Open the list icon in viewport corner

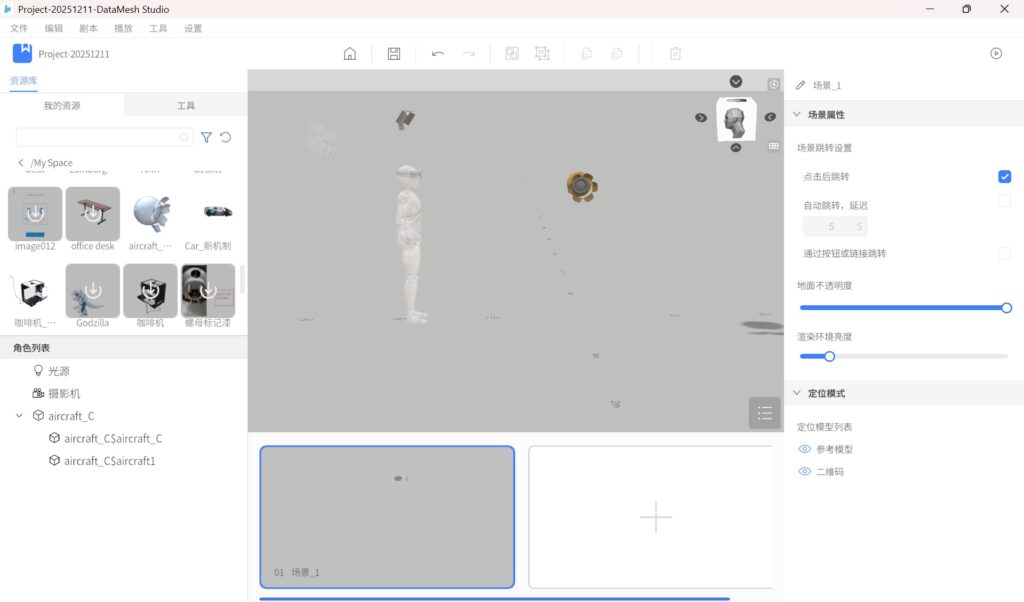coord(765,413)
